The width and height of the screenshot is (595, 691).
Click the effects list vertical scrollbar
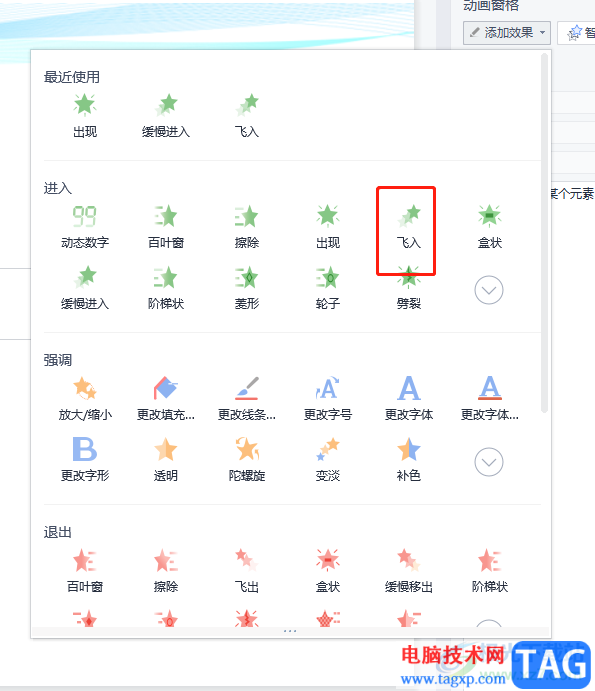(544, 233)
